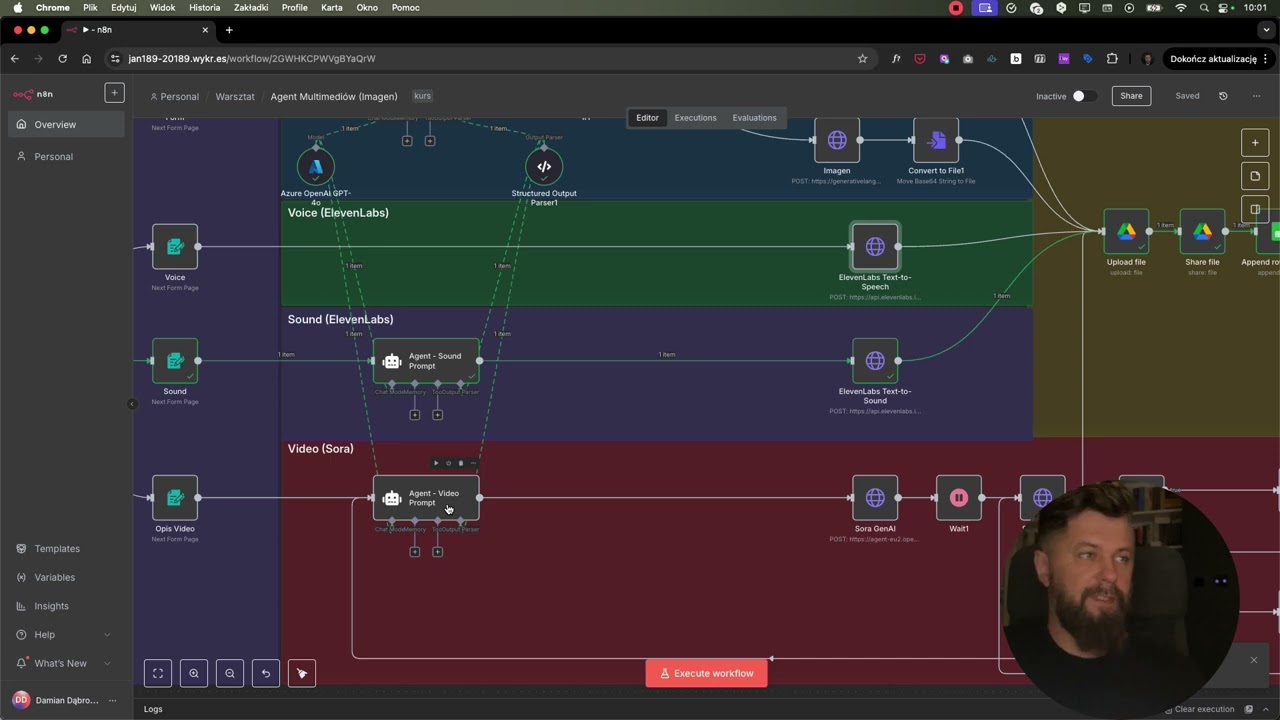Viewport: 1280px width, 720px height.
Task: Toggle the workflow Inactive switch
Action: pyautogui.click(x=1083, y=96)
